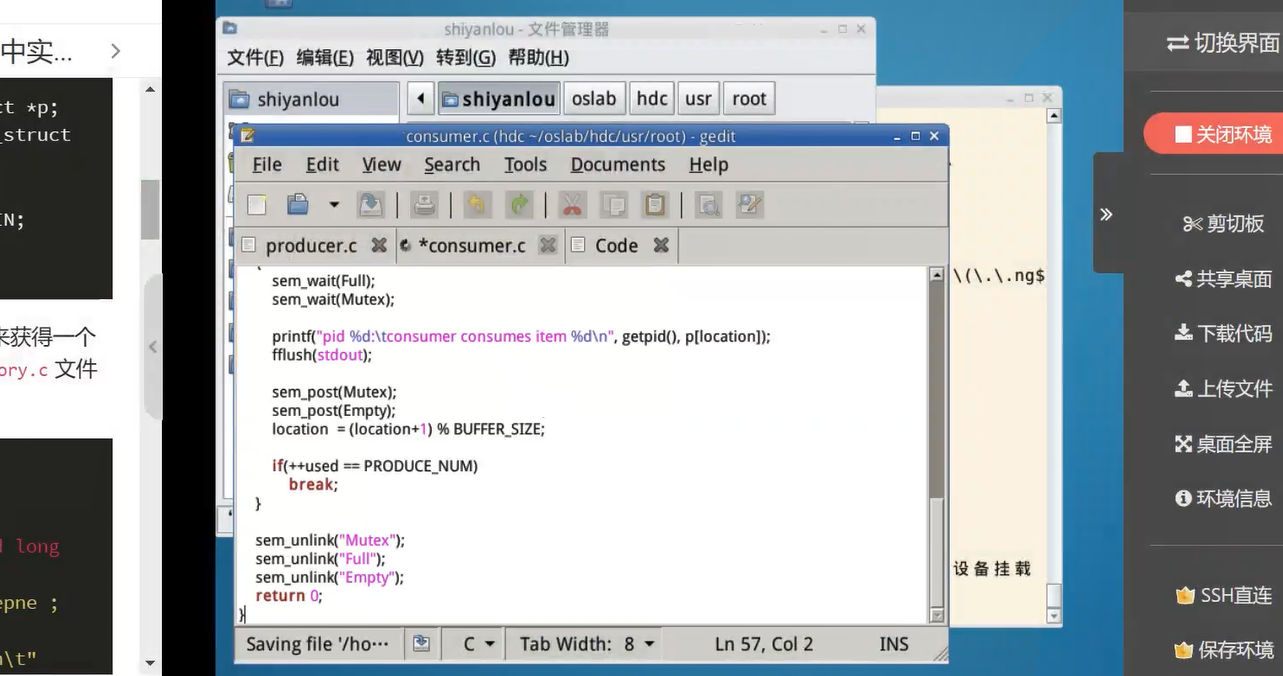Click the open file folder icon

298,205
